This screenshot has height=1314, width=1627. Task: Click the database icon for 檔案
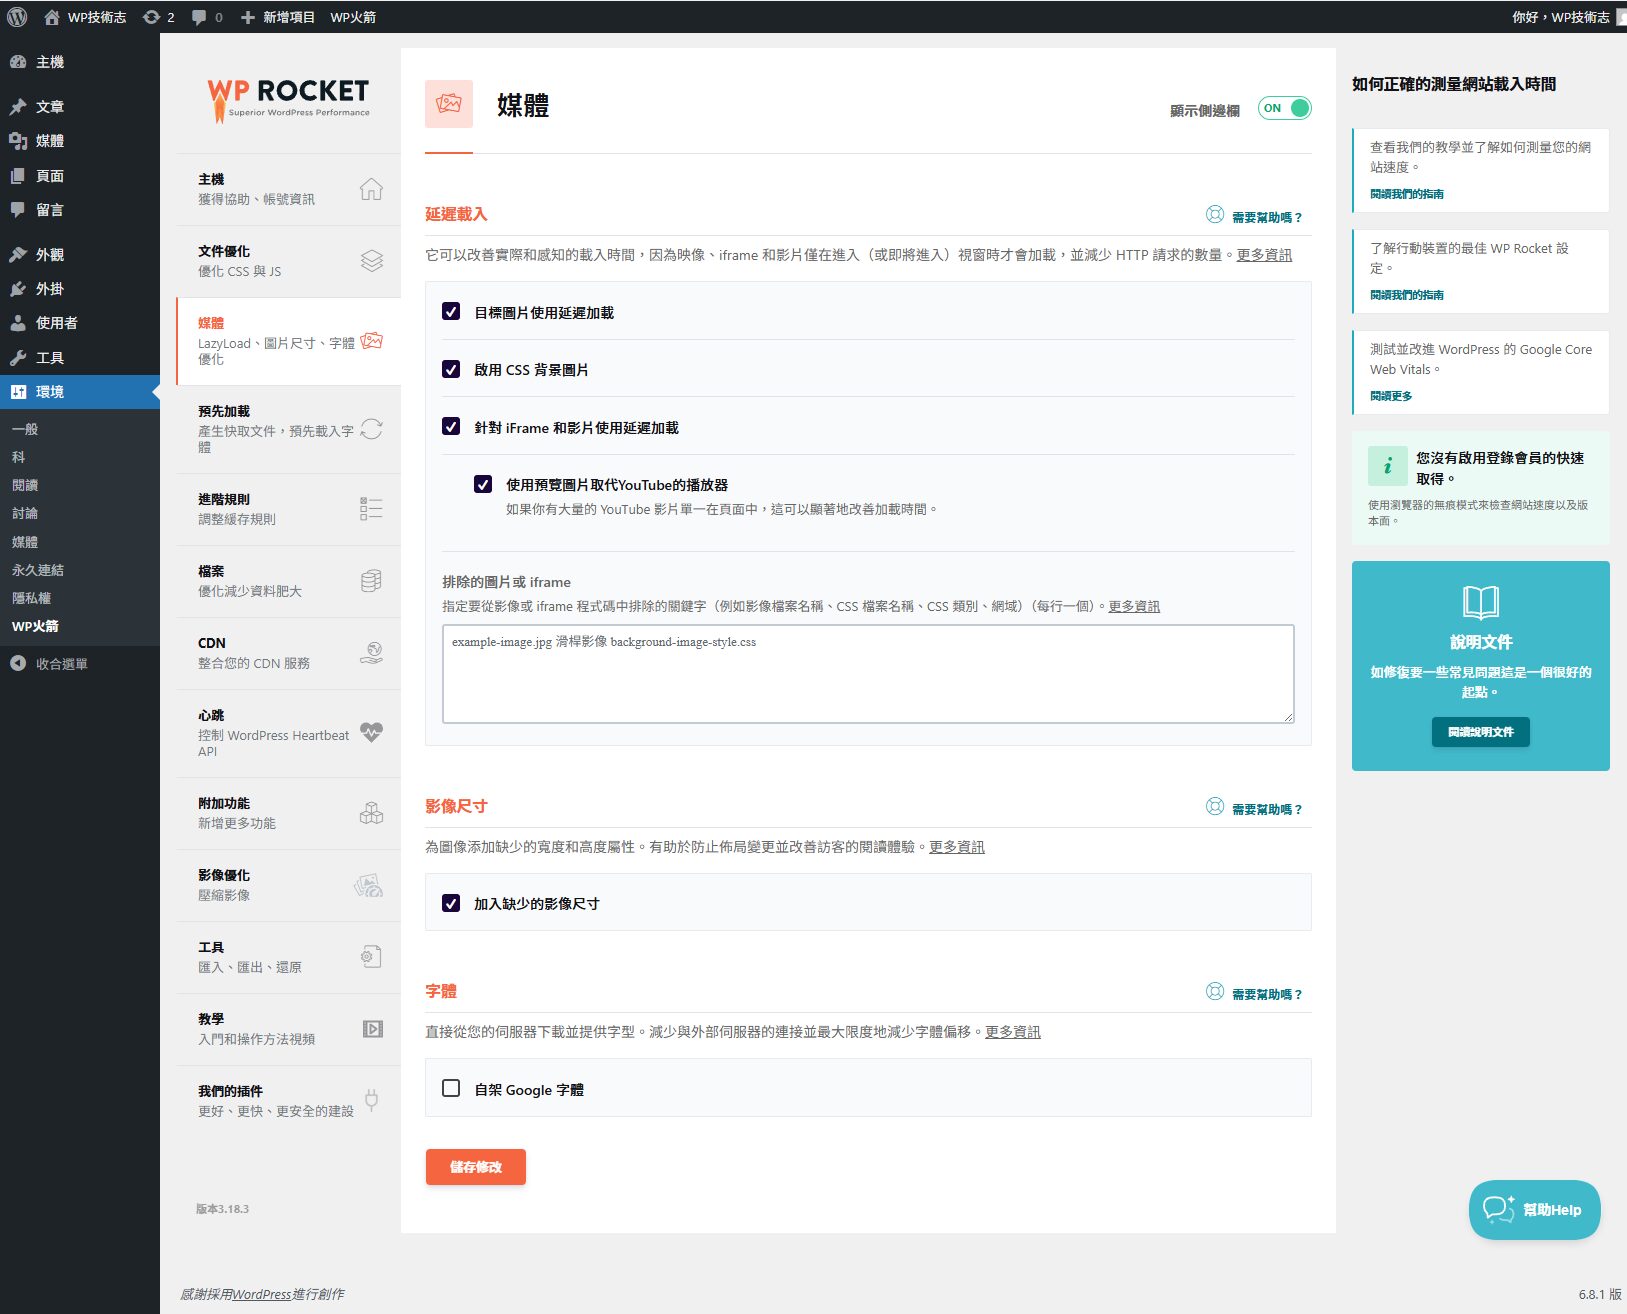click(371, 581)
